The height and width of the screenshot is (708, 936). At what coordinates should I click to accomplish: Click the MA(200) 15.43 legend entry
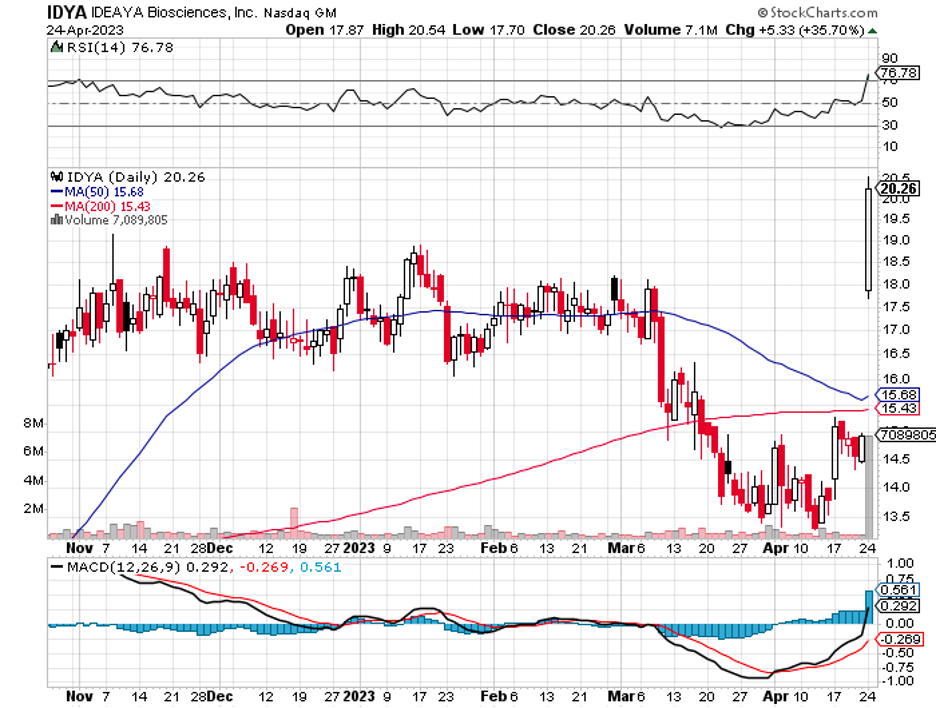(x=100, y=205)
